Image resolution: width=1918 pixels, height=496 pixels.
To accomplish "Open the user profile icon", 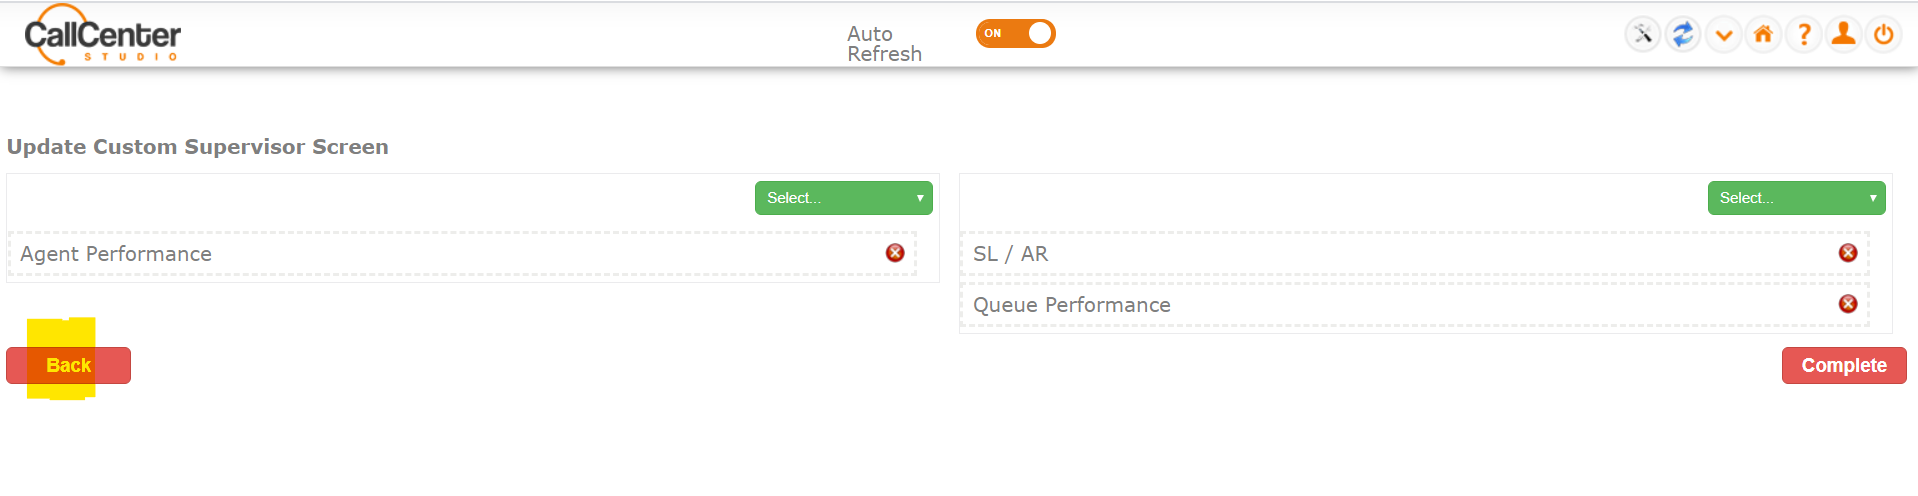I will (1843, 35).
